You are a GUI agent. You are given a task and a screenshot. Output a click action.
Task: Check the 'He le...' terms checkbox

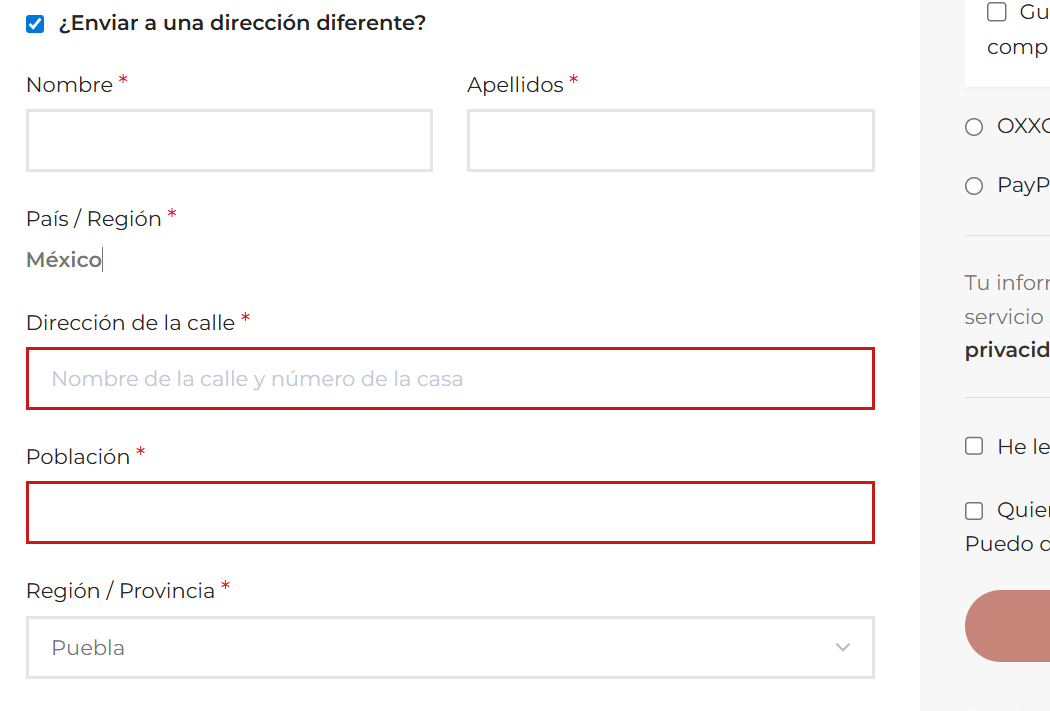[x=974, y=446]
